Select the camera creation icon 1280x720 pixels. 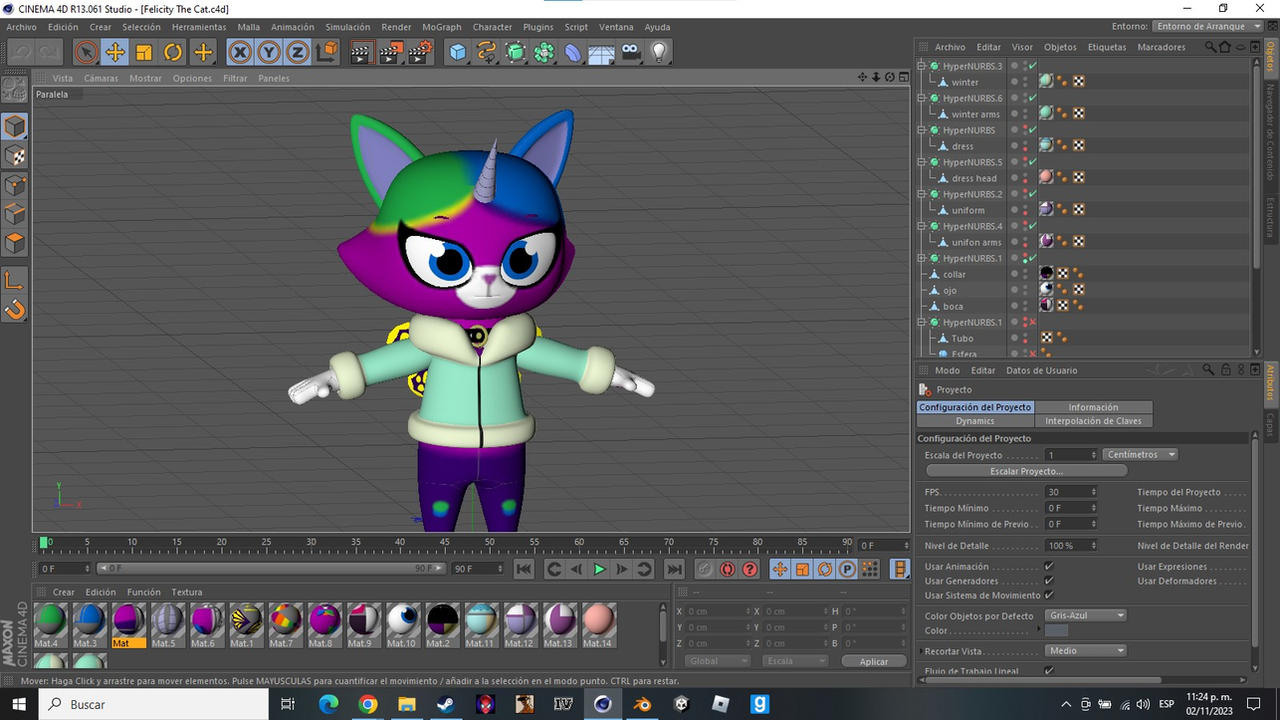(630, 51)
